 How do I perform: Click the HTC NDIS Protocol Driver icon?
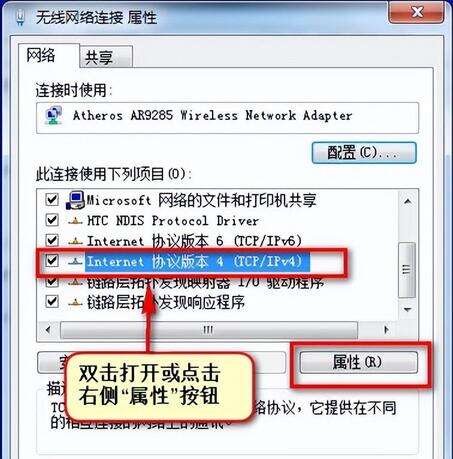pyautogui.click(x=75, y=221)
